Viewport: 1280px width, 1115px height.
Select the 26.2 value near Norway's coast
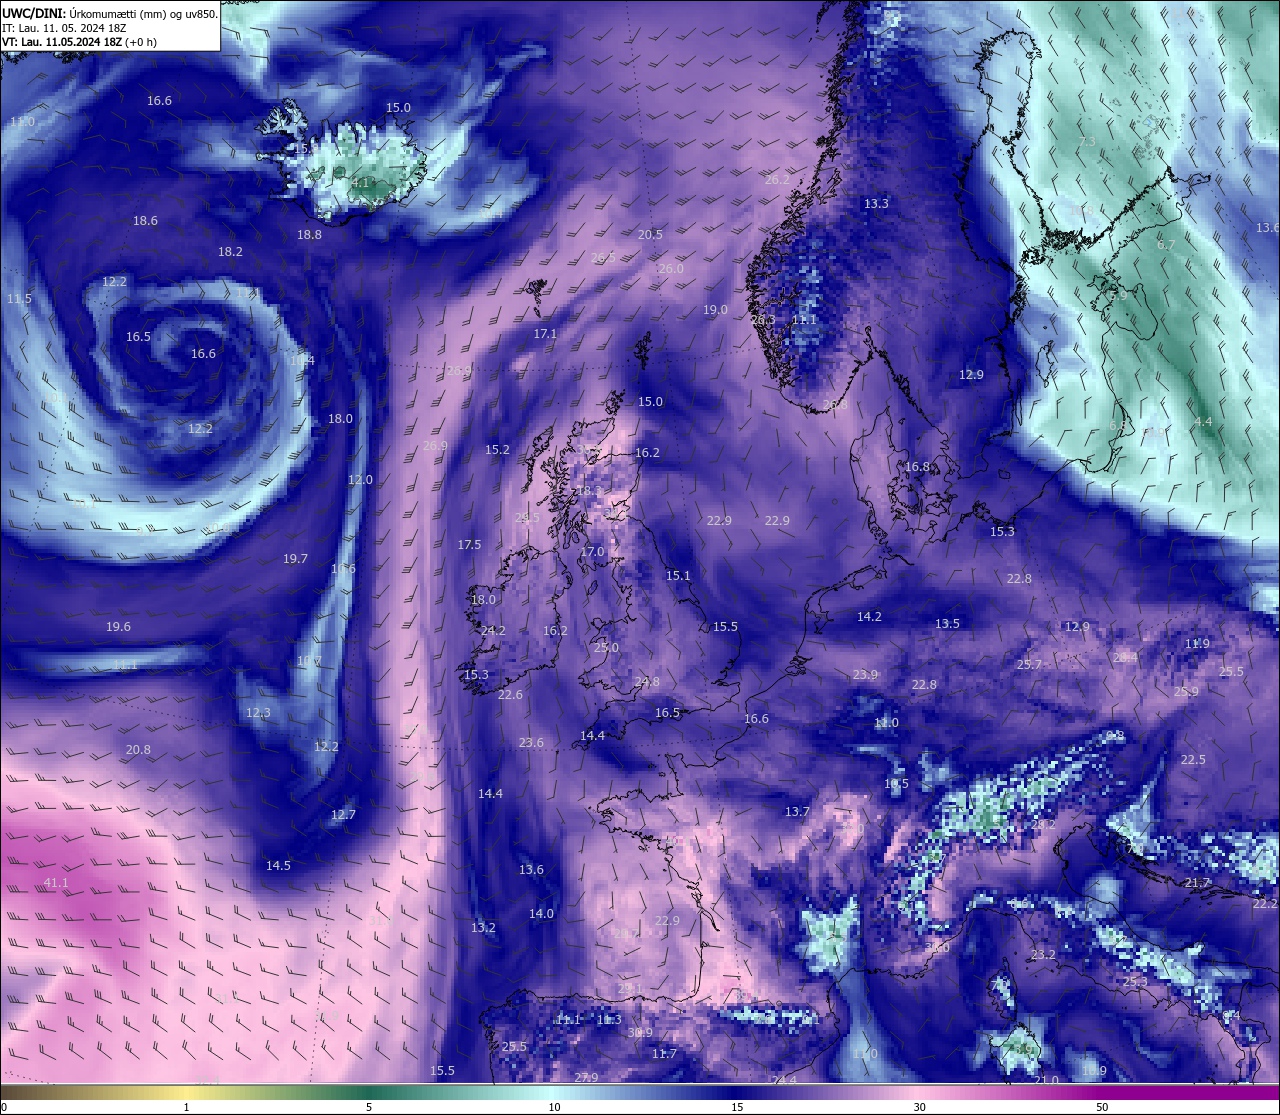click(777, 180)
